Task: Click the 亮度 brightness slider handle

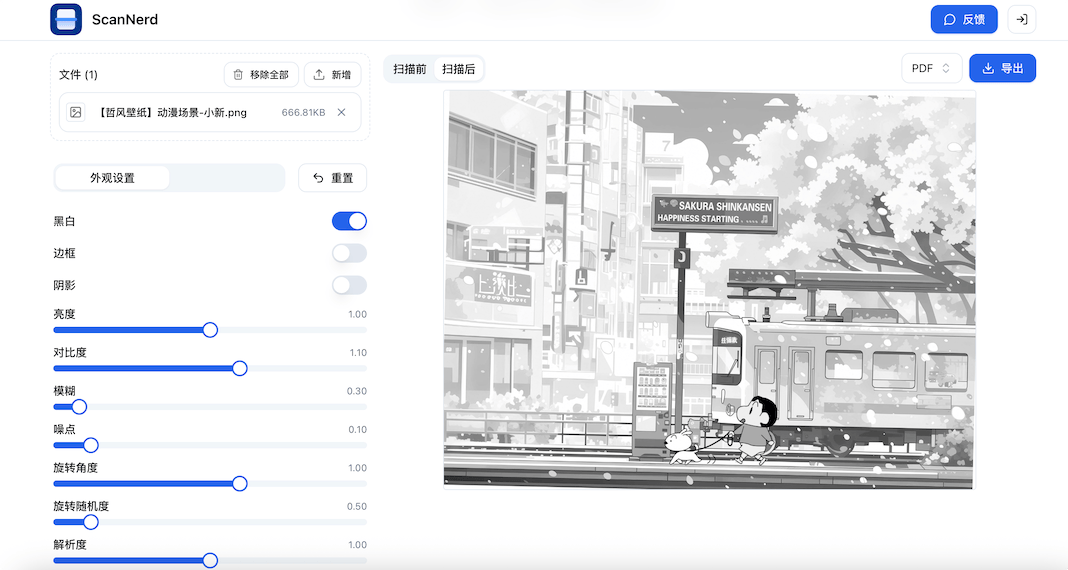Action: pos(210,330)
